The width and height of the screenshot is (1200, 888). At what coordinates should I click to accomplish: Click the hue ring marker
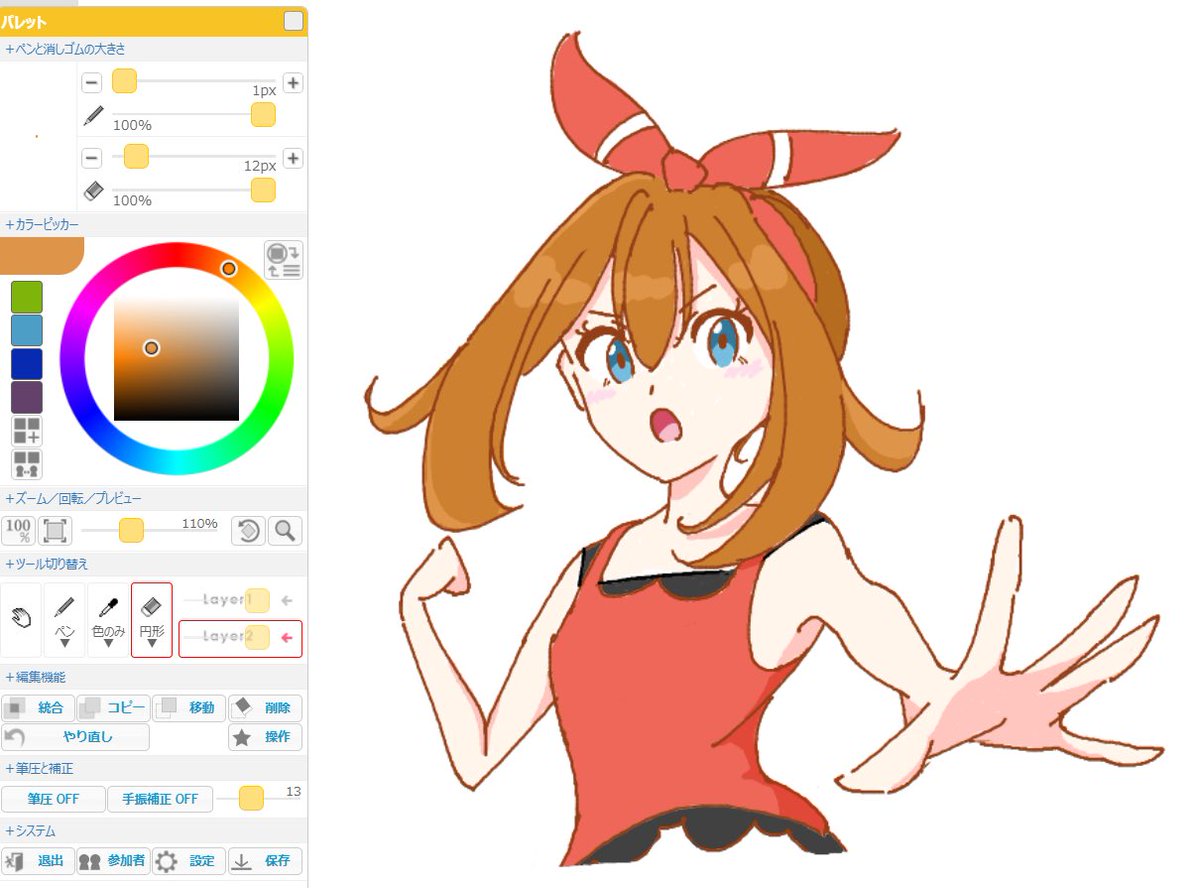pyautogui.click(x=228, y=268)
